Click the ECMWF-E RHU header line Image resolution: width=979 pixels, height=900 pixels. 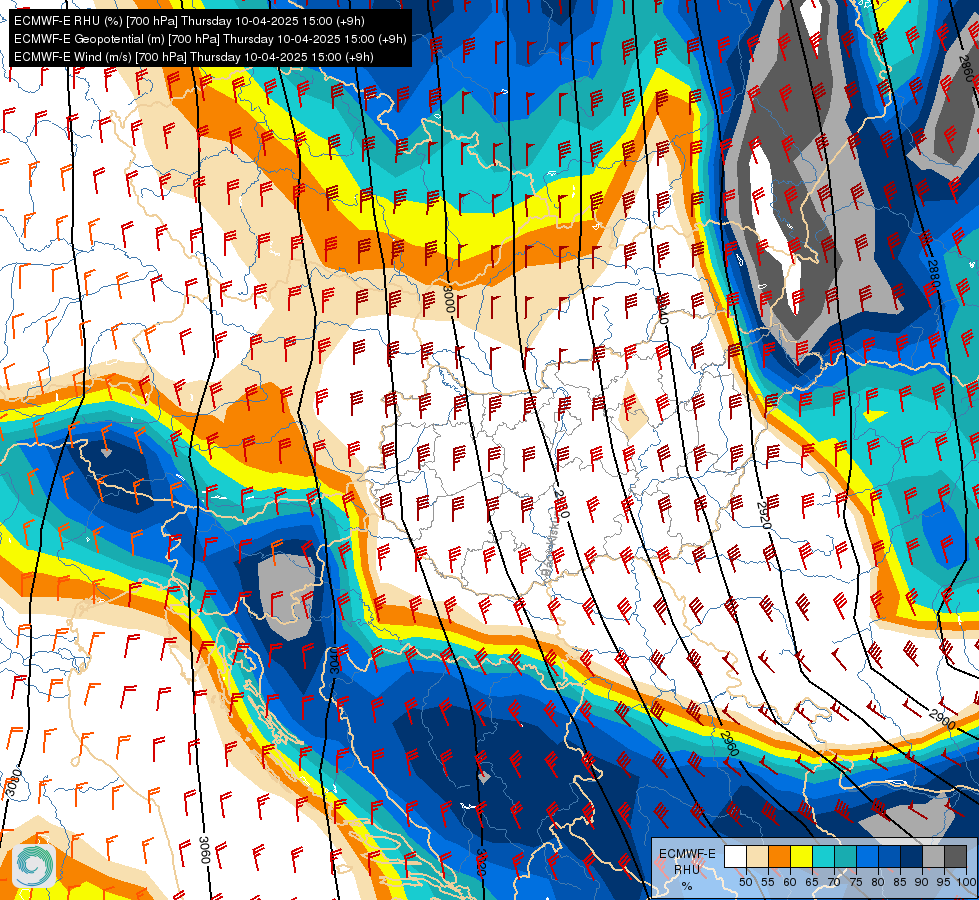coord(189,21)
